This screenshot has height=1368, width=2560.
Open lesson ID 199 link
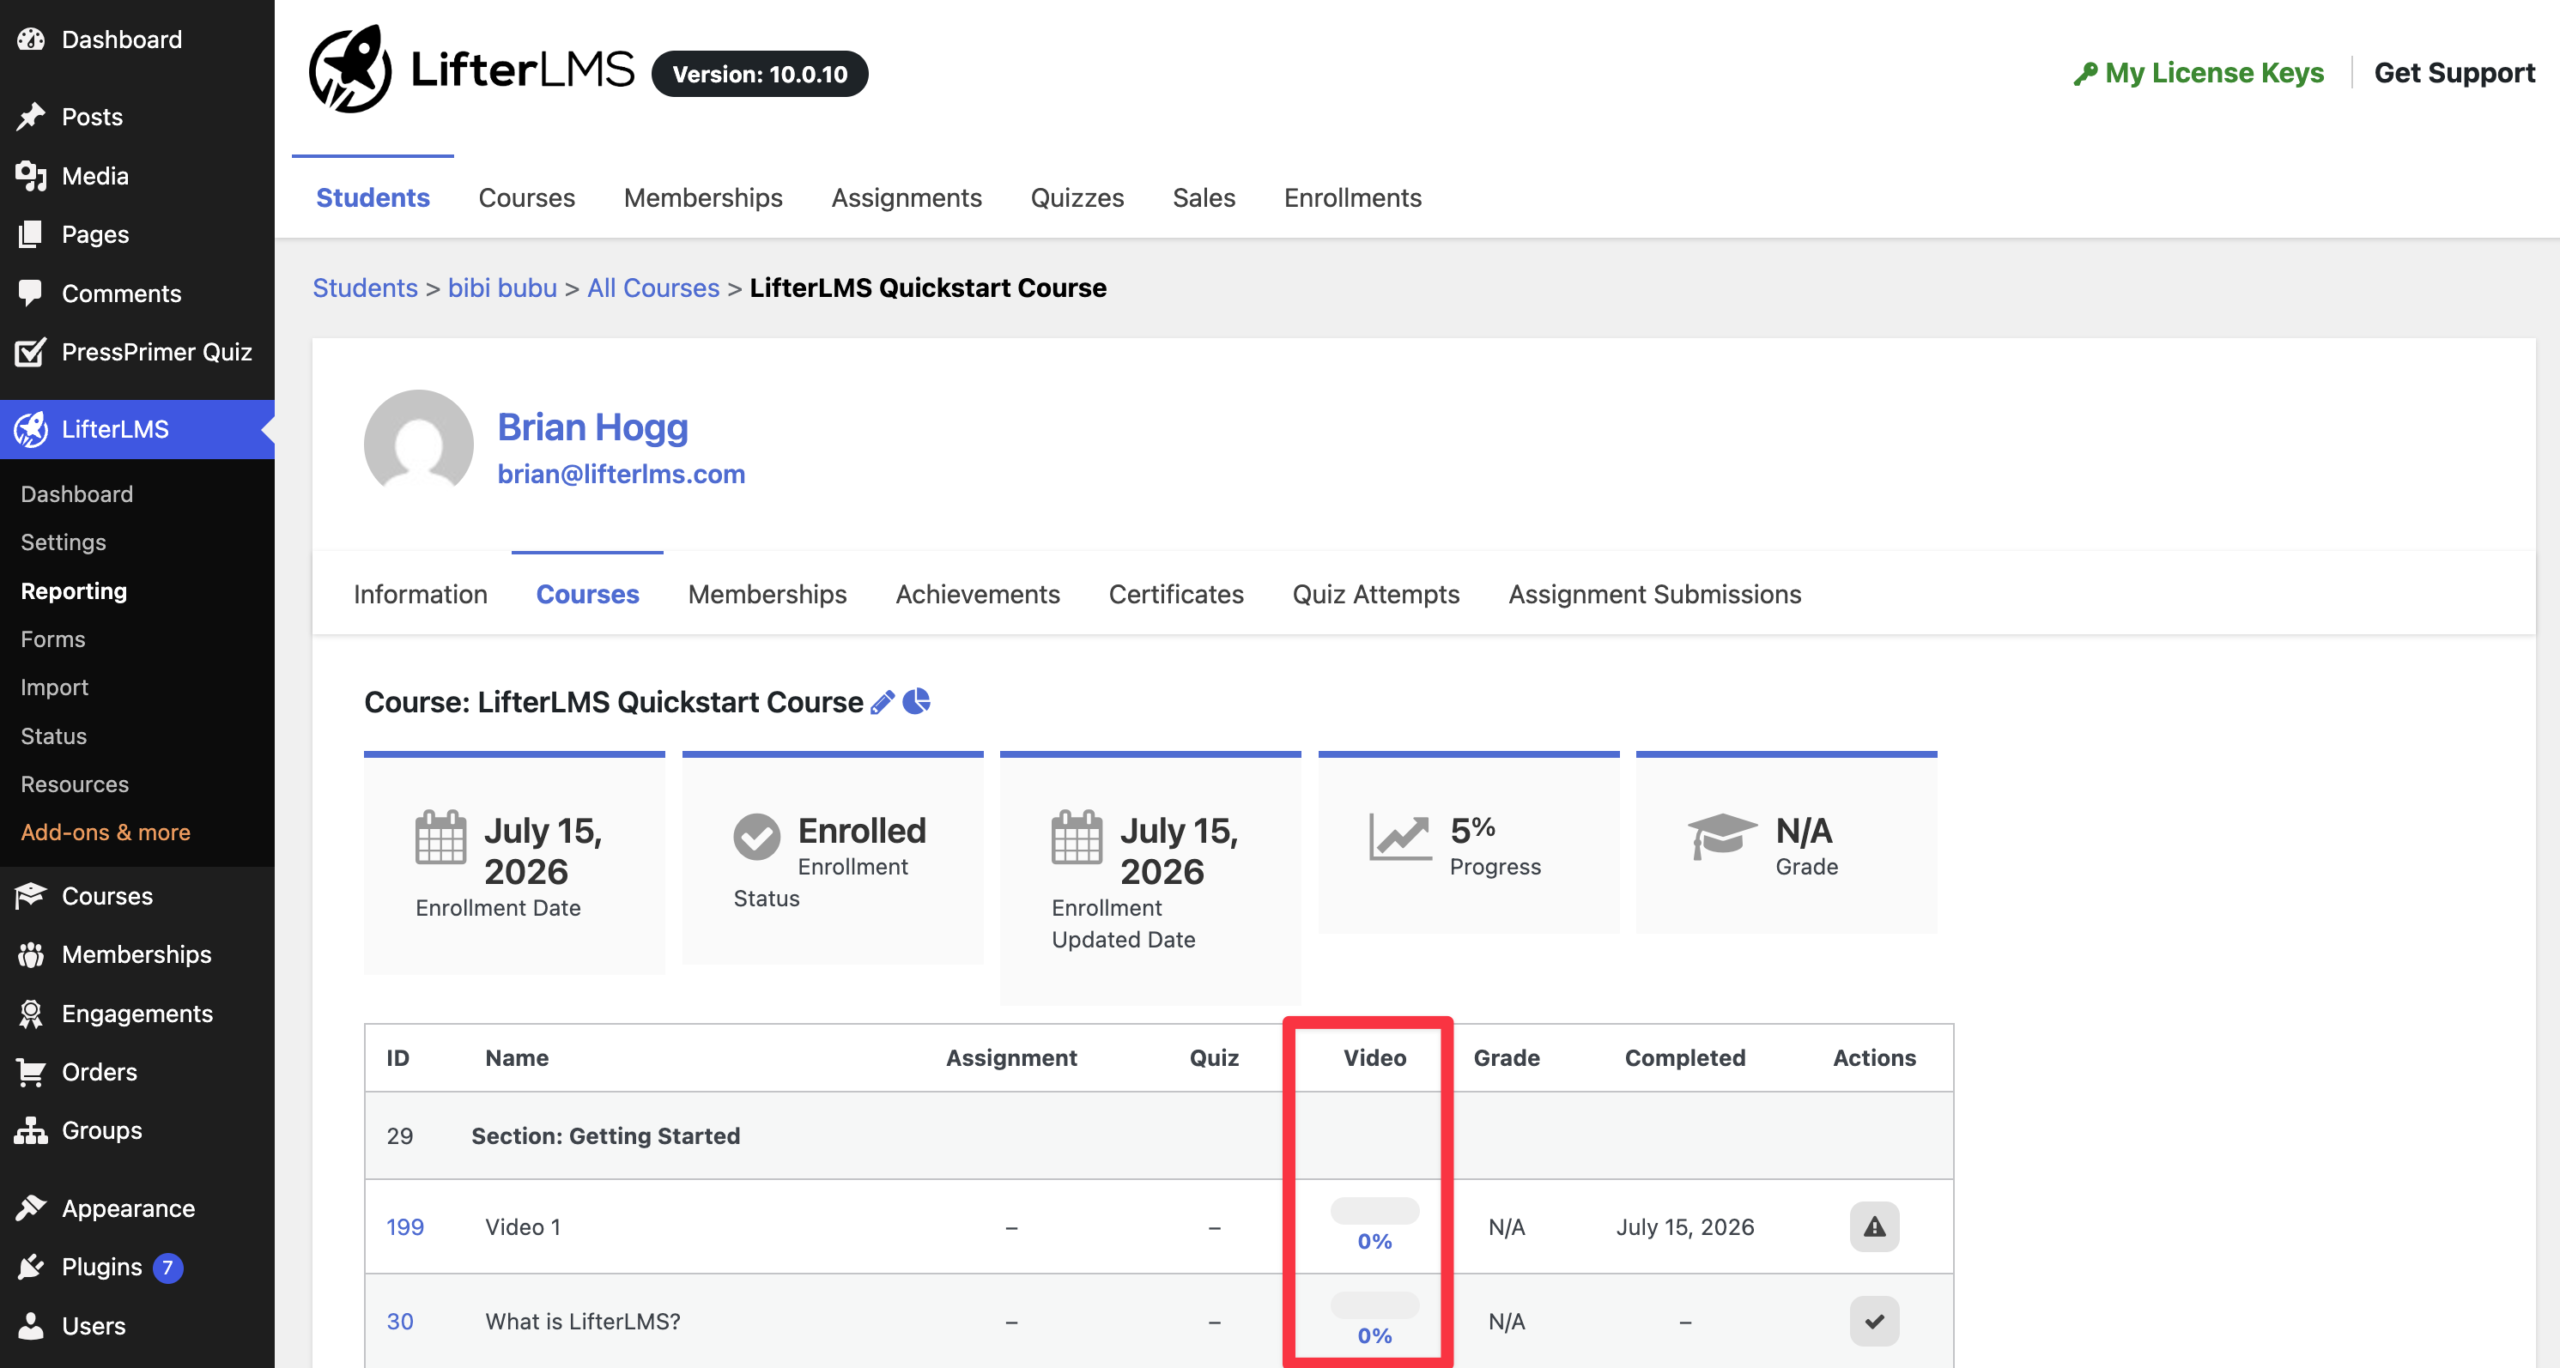pyautogui.click(x=405, y=1227)
